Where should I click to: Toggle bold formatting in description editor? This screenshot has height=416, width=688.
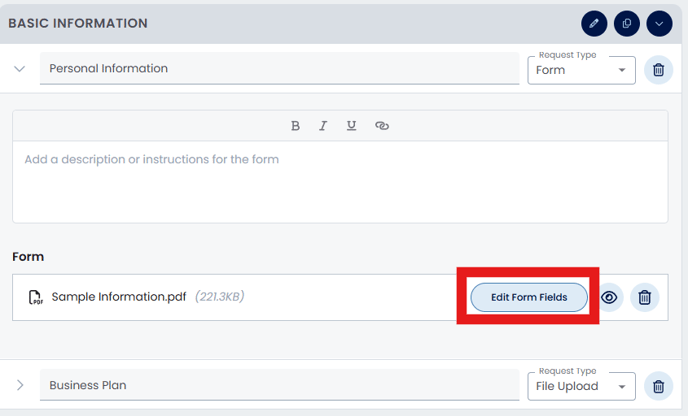(x=295, y=126)
